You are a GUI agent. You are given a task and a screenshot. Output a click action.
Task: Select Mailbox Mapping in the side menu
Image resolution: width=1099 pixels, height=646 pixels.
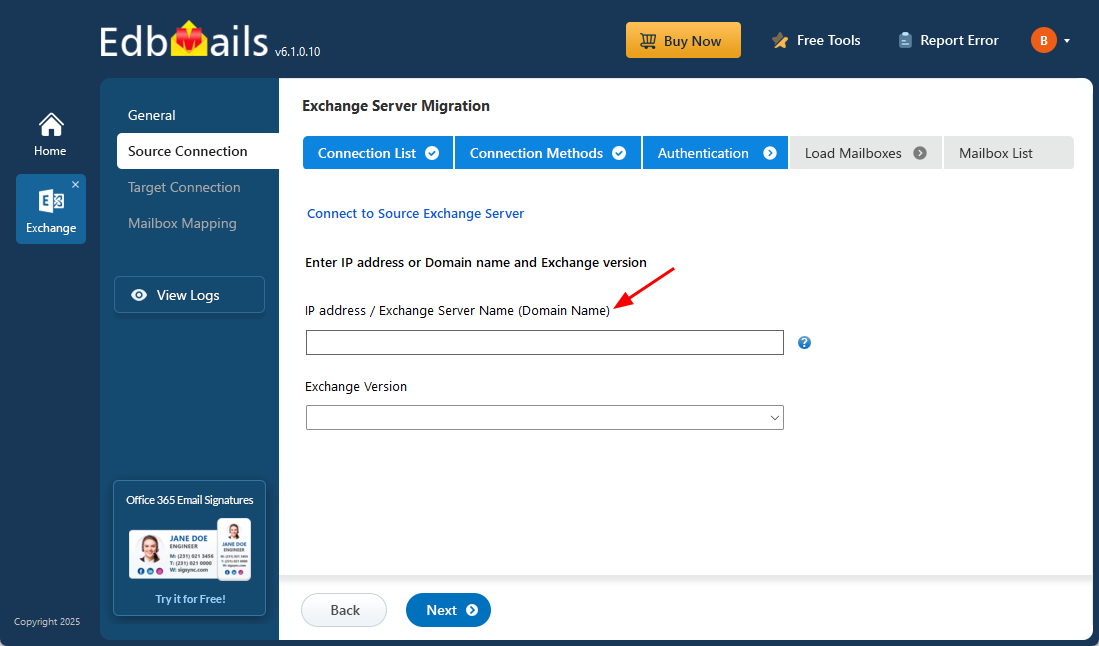coord(182,224)
